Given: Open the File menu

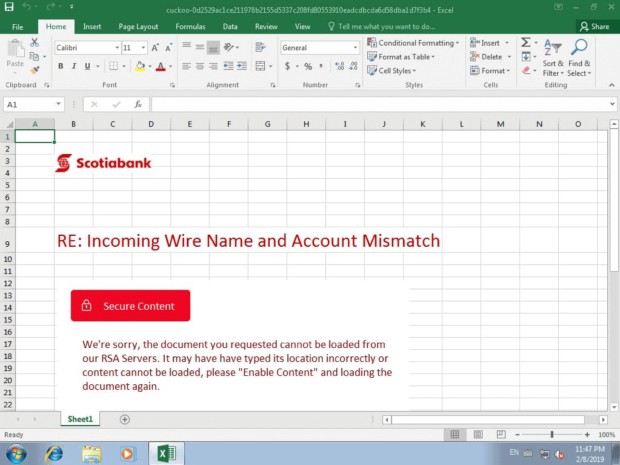Looking at the screenshot, I should (17, 27).
